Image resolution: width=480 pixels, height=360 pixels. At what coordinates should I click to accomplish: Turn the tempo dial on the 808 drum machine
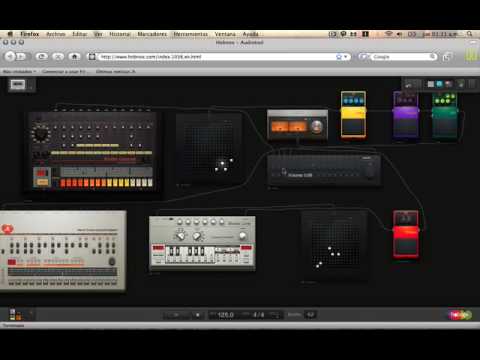41,134
